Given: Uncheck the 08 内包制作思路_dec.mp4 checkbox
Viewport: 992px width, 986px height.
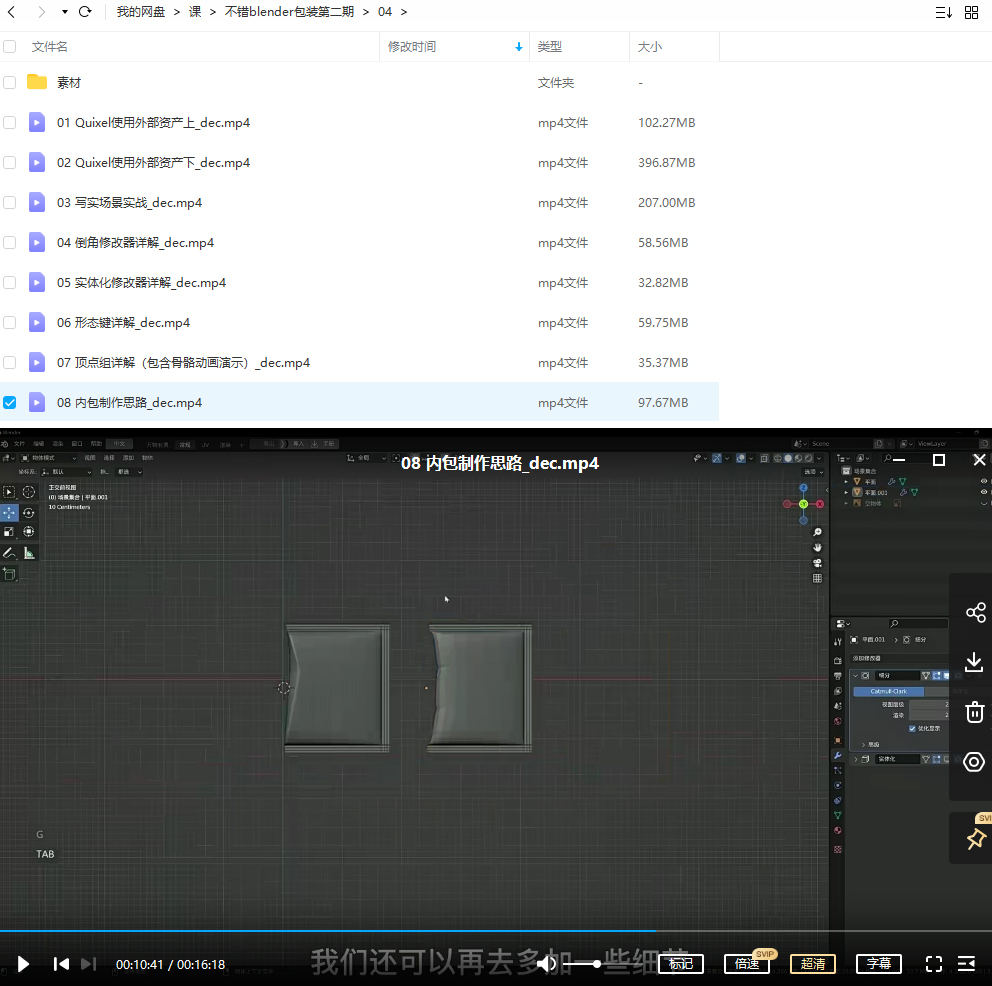Looking at the screenshot, I should point(10,403).
